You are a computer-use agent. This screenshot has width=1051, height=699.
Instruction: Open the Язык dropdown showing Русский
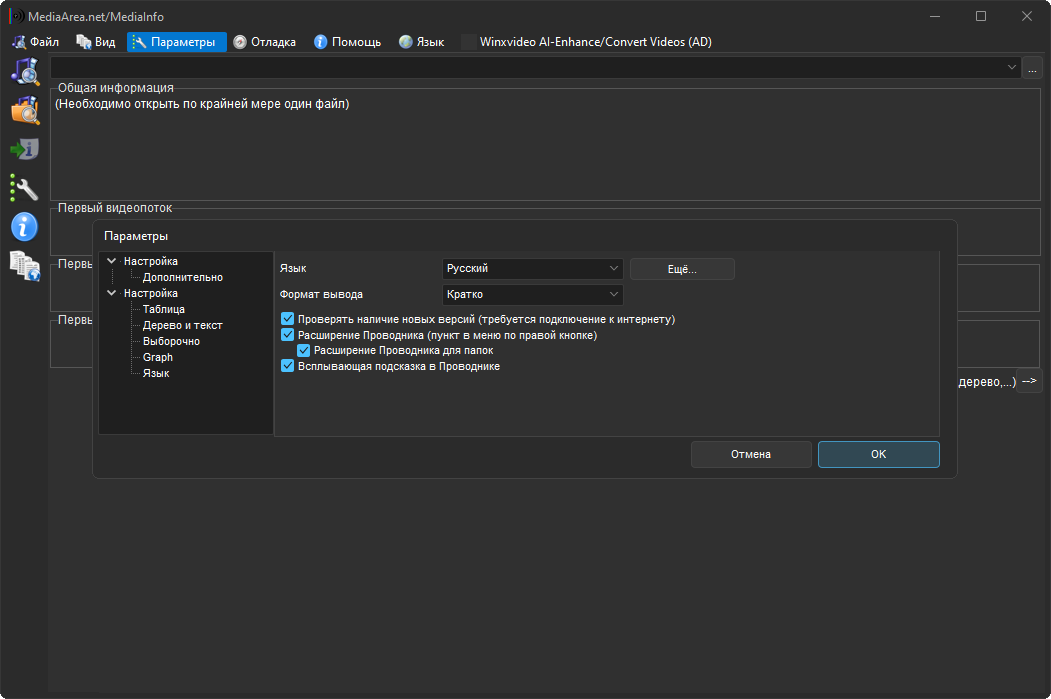pos(533,269)
